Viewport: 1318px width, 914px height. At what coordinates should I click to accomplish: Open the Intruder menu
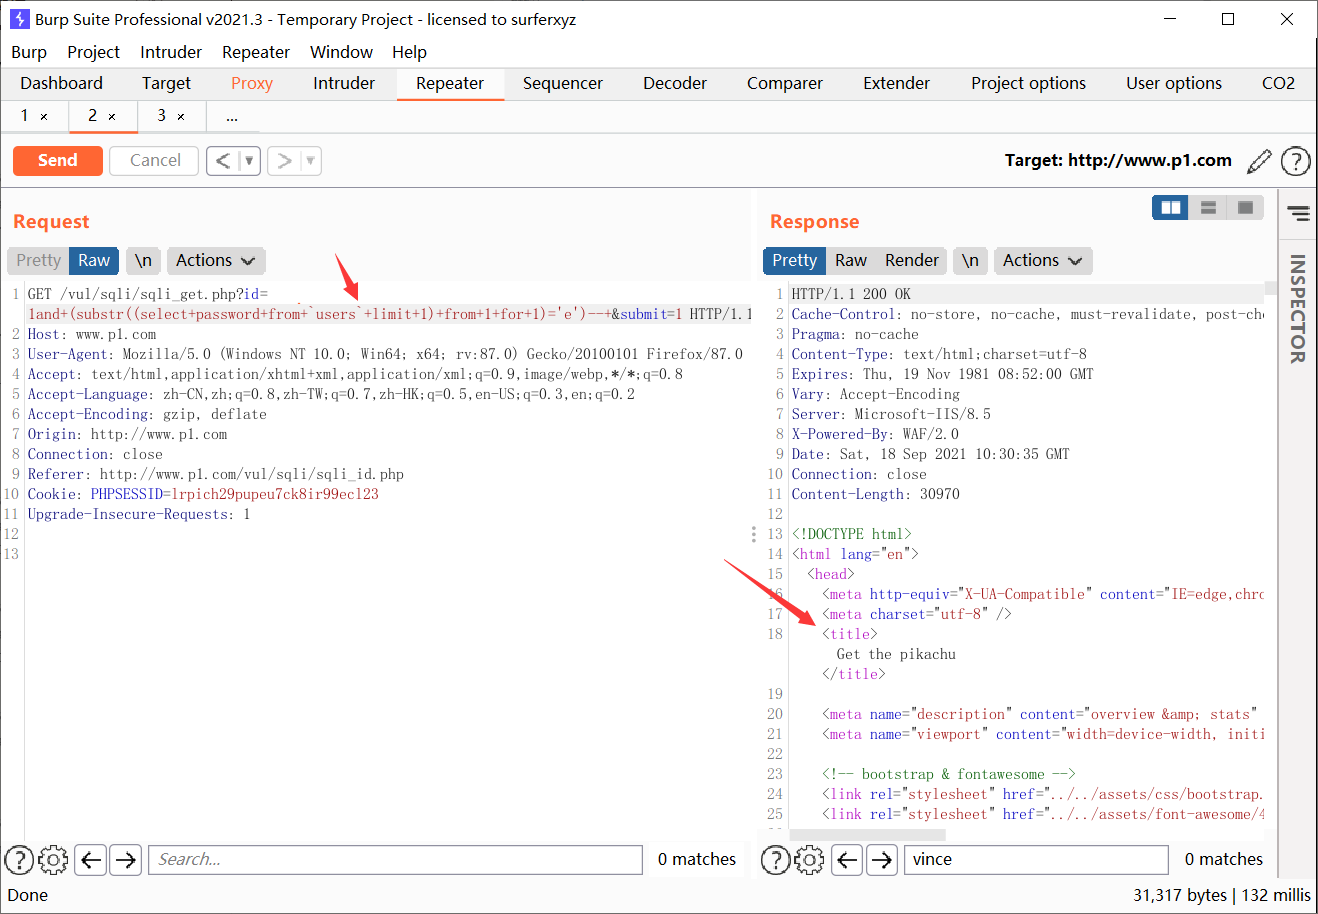pyautogui.click(x=171, y=52)
